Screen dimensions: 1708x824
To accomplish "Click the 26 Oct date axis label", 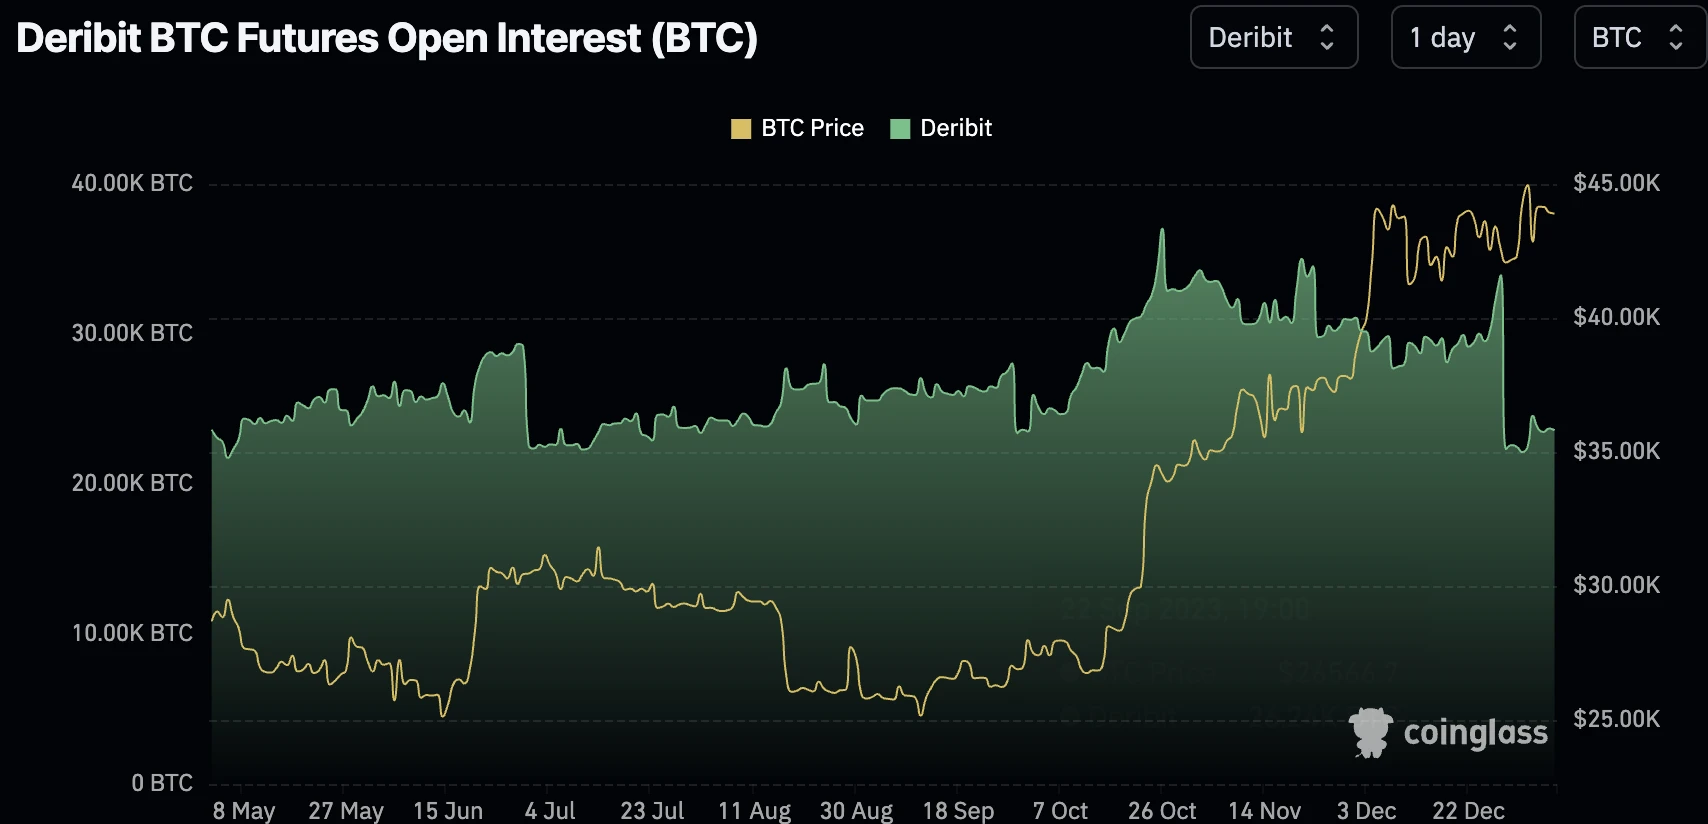I will pos(1162,810).
